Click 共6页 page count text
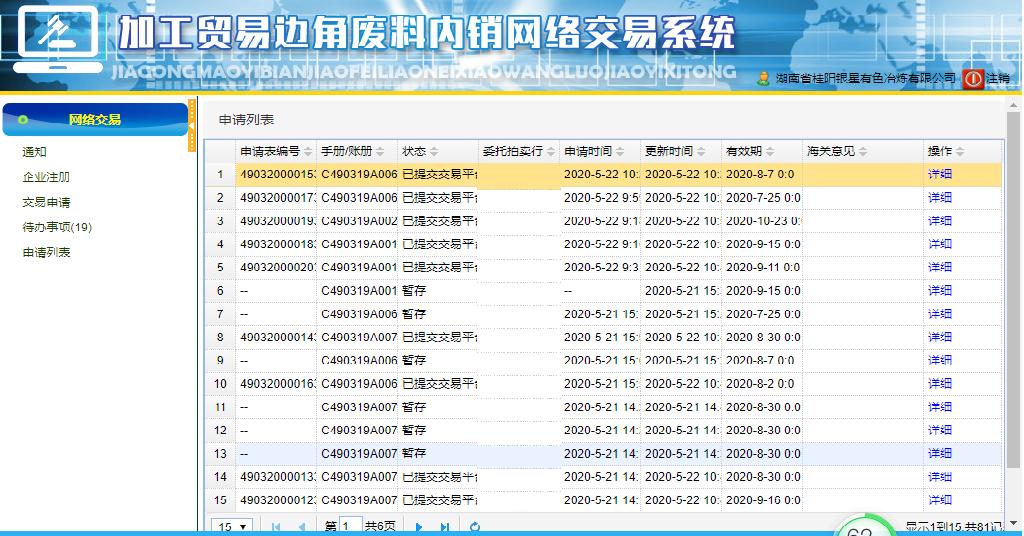 point(380,527)
